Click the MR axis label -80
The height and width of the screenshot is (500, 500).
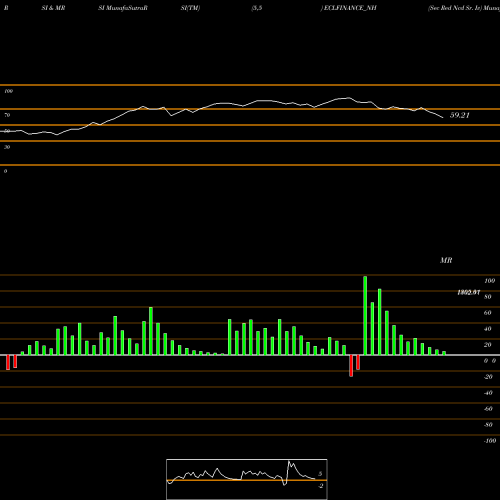click(x=488, y=425)
